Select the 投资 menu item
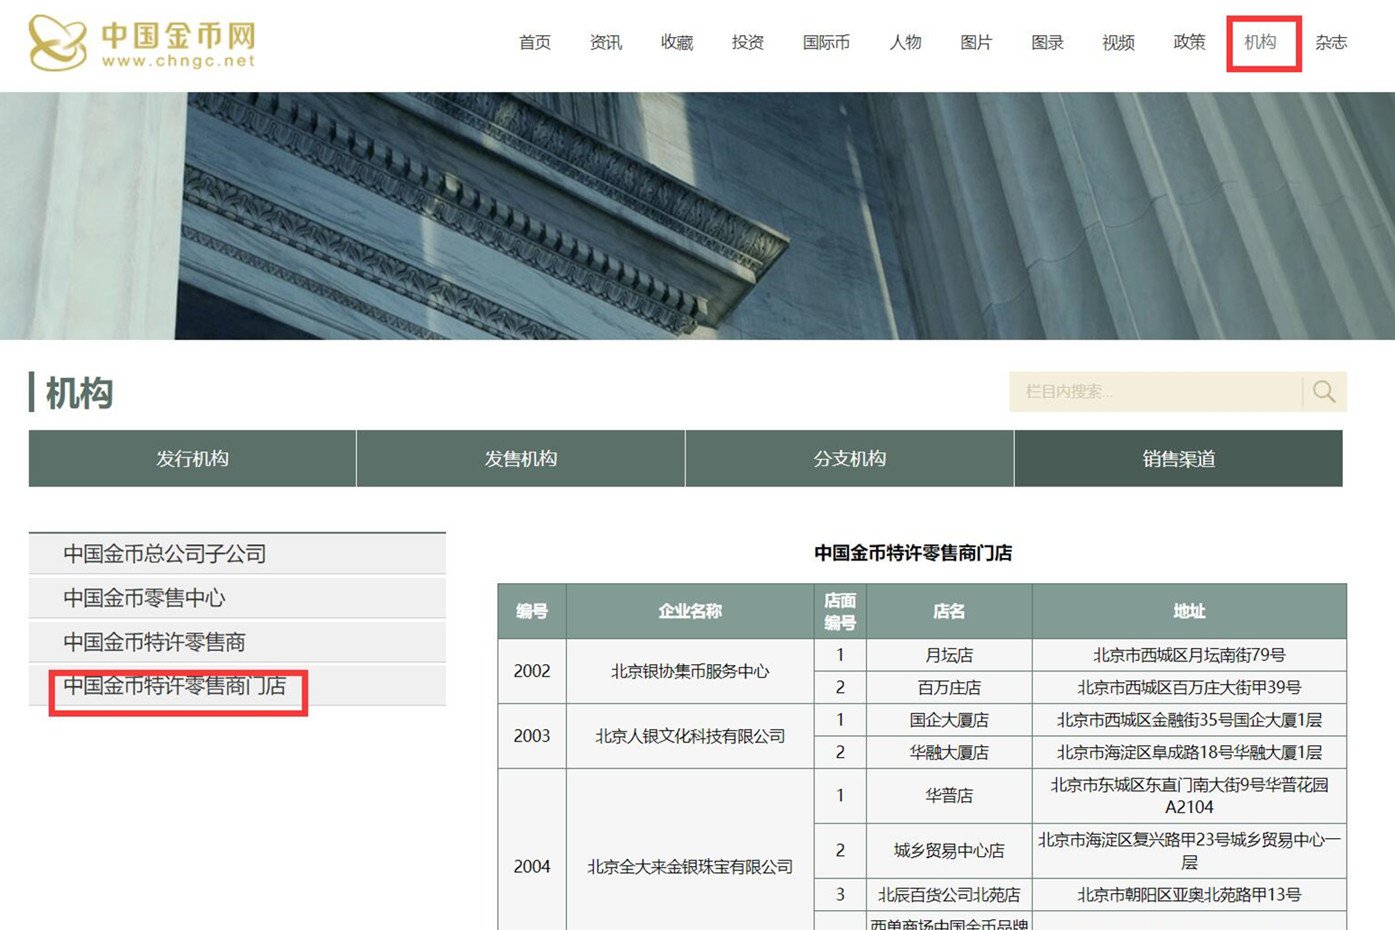 749,43
